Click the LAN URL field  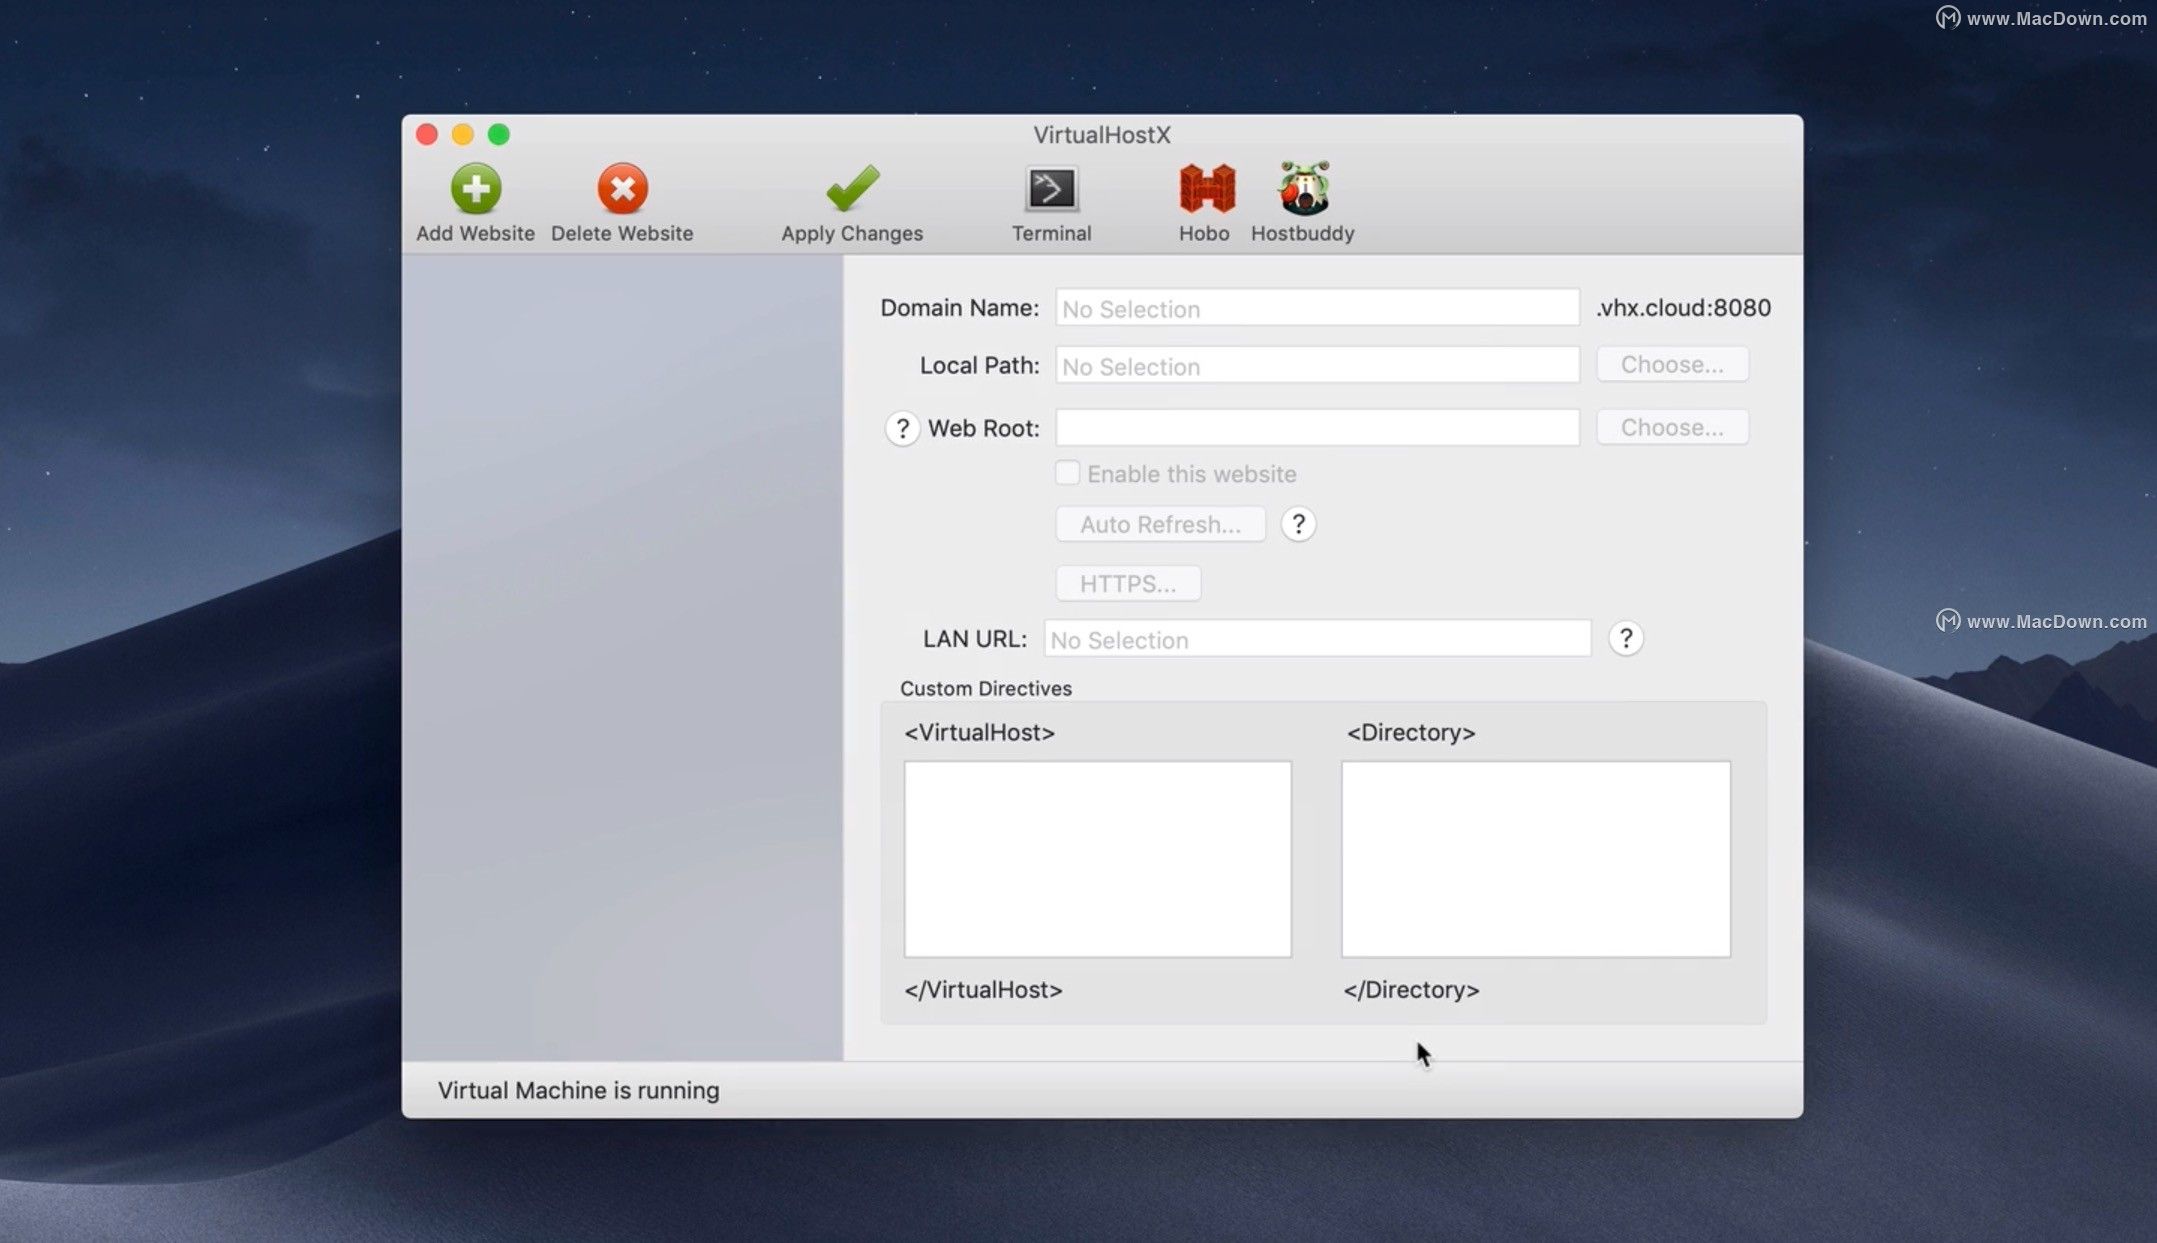pos(1317,639)
